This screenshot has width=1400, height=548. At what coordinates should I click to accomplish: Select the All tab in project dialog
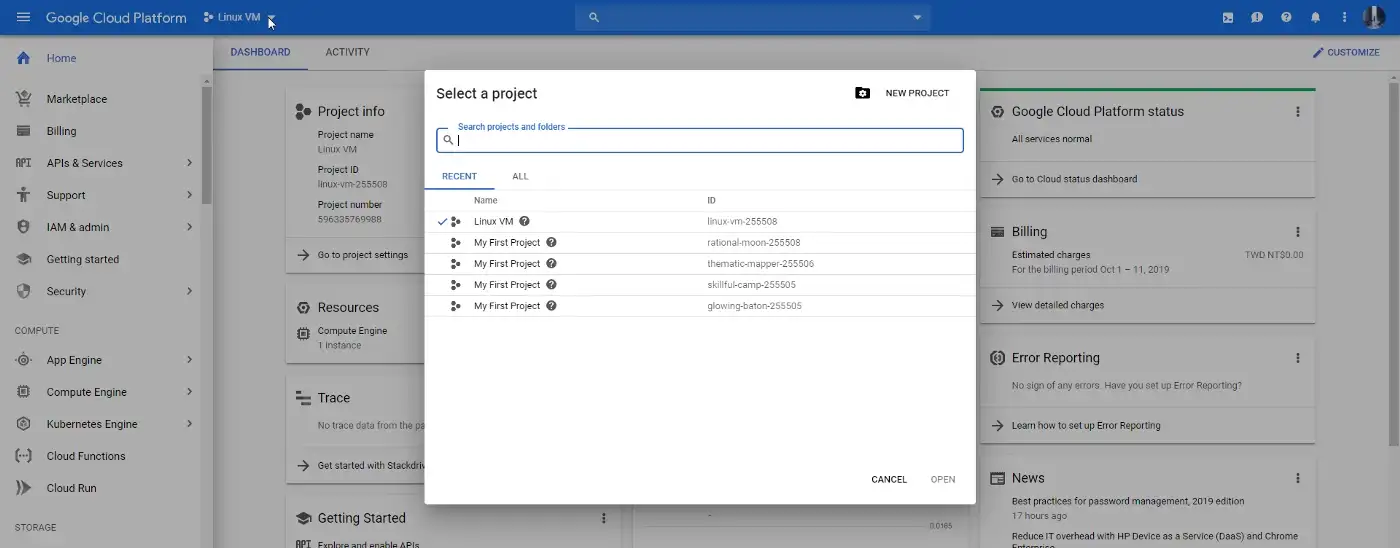point(520,176)
